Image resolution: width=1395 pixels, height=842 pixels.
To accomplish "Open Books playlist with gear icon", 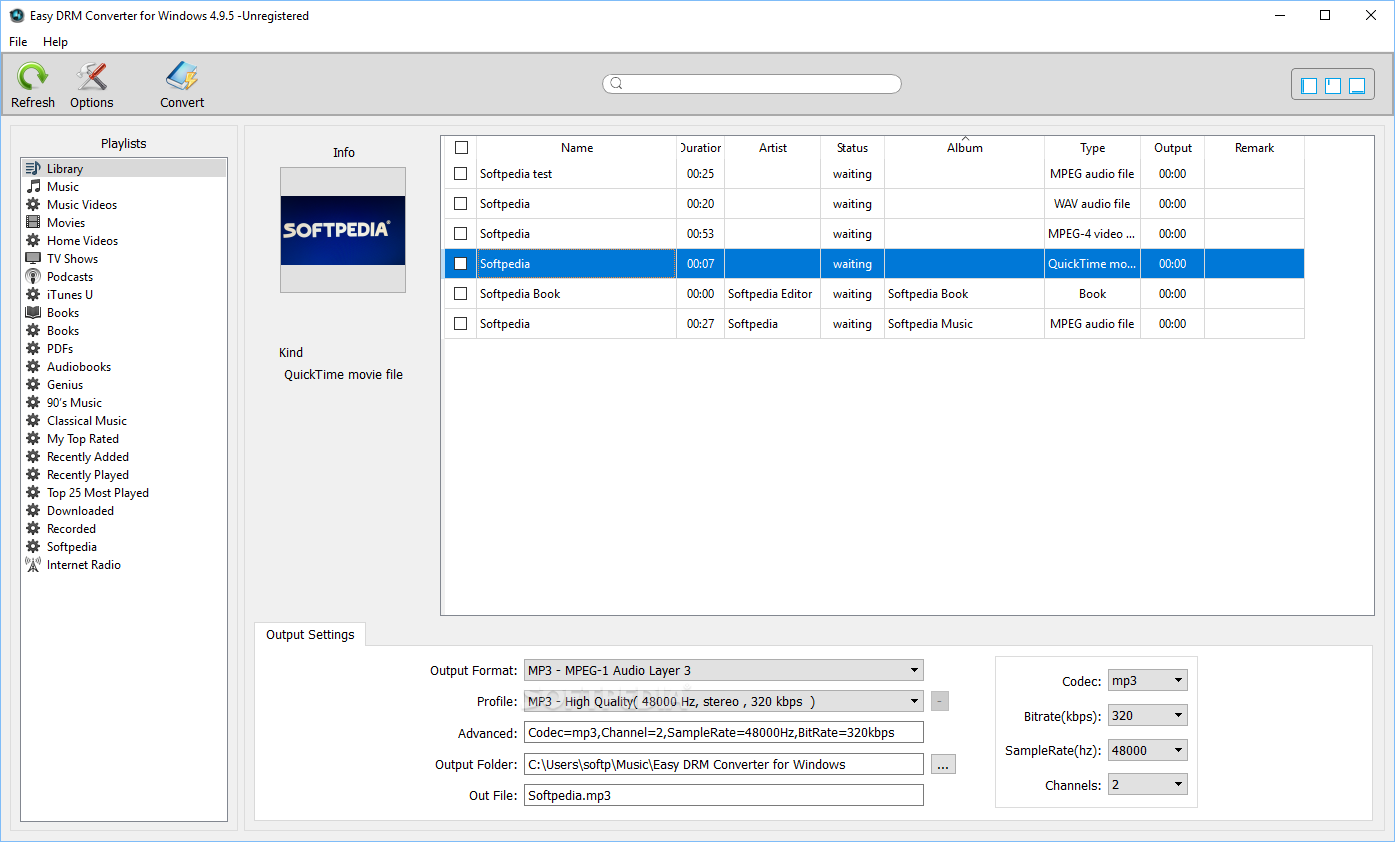I will point(62,331).
